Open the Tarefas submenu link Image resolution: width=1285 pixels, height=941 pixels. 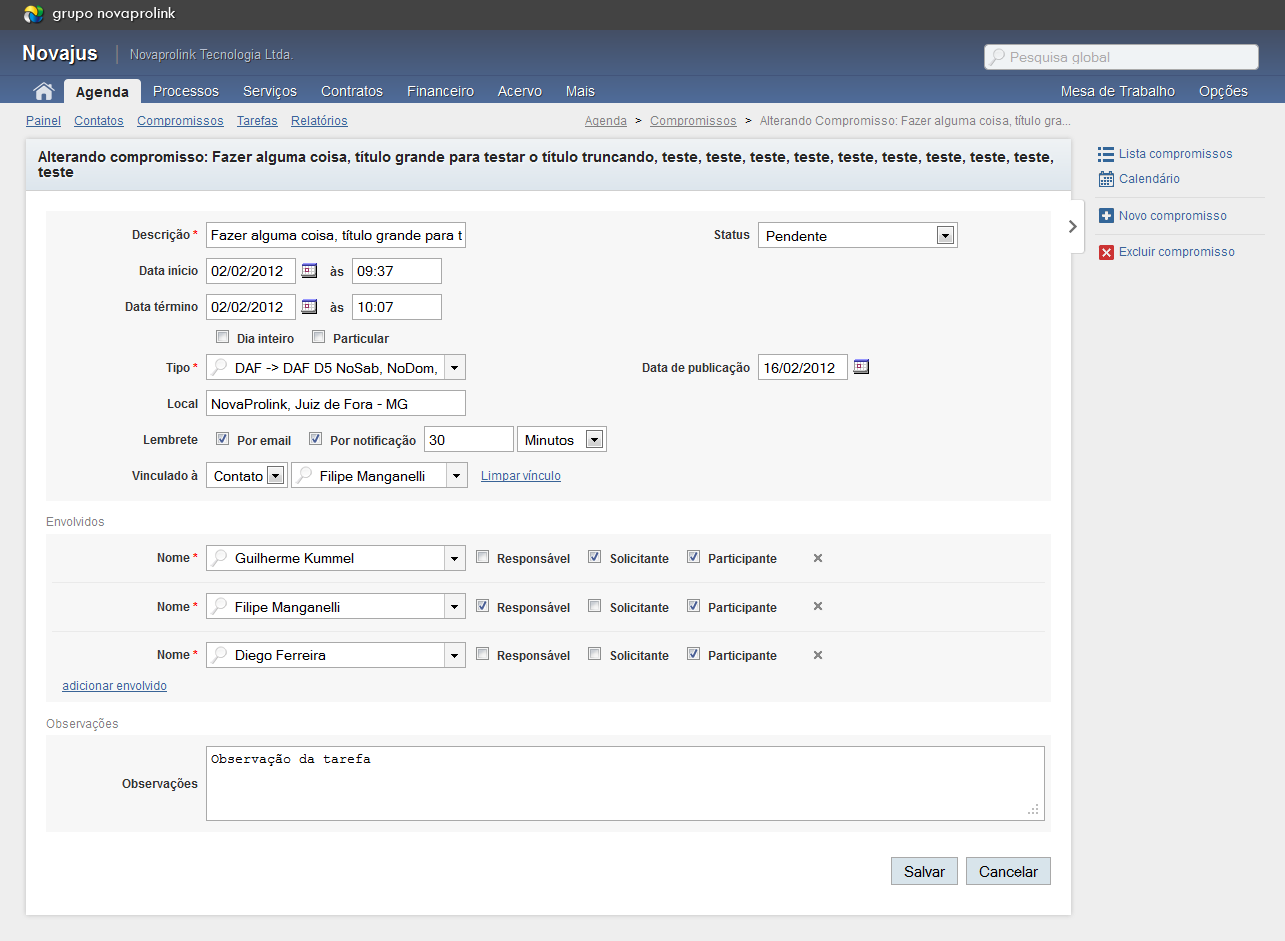(x=257, y=121)
